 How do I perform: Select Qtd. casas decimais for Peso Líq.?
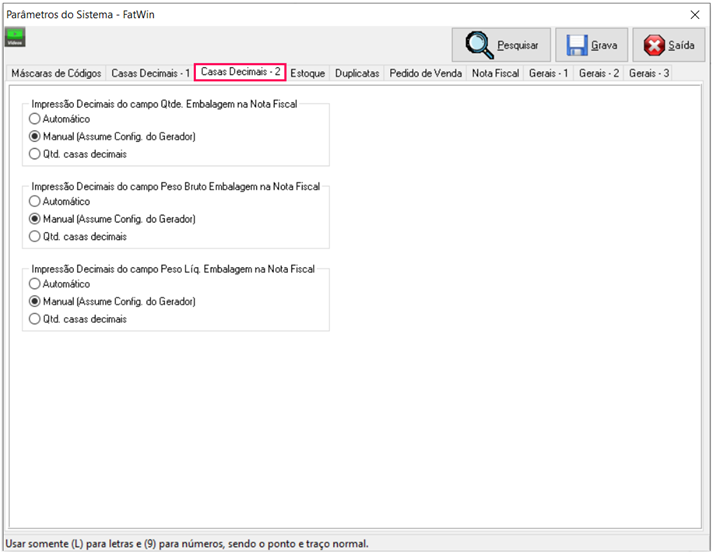[35, 319]
